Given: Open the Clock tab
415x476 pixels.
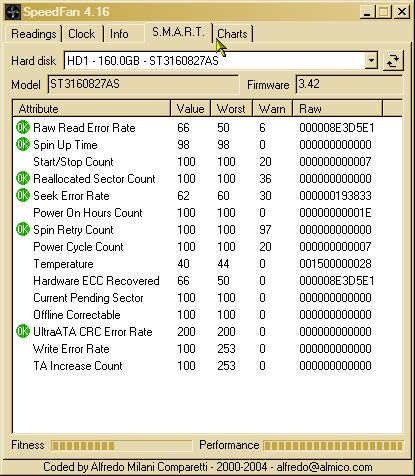Looking at the screenshot, I should click(82, 34).
